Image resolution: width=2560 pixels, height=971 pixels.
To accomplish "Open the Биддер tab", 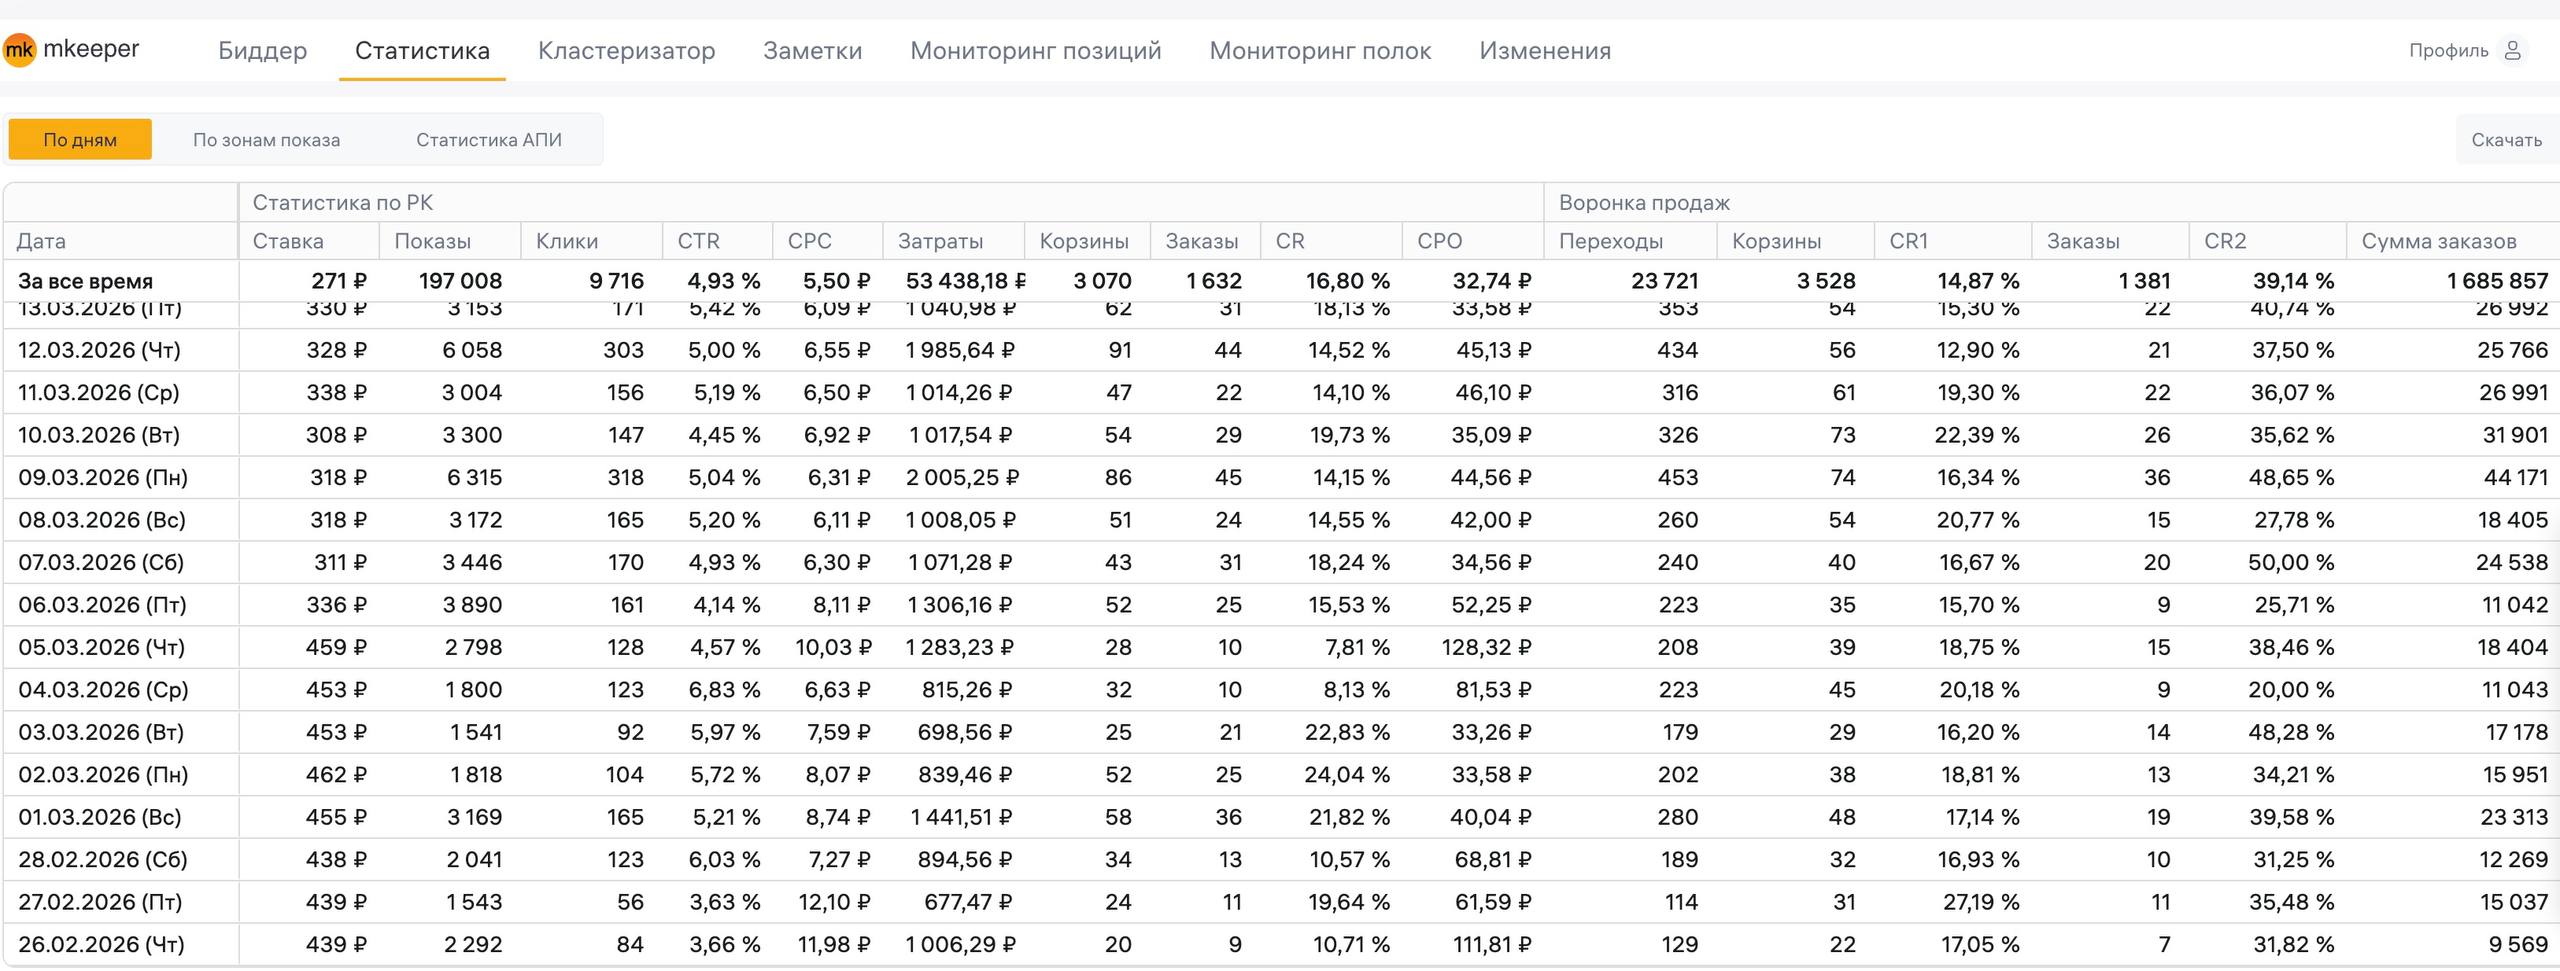I will coord(262,51).
